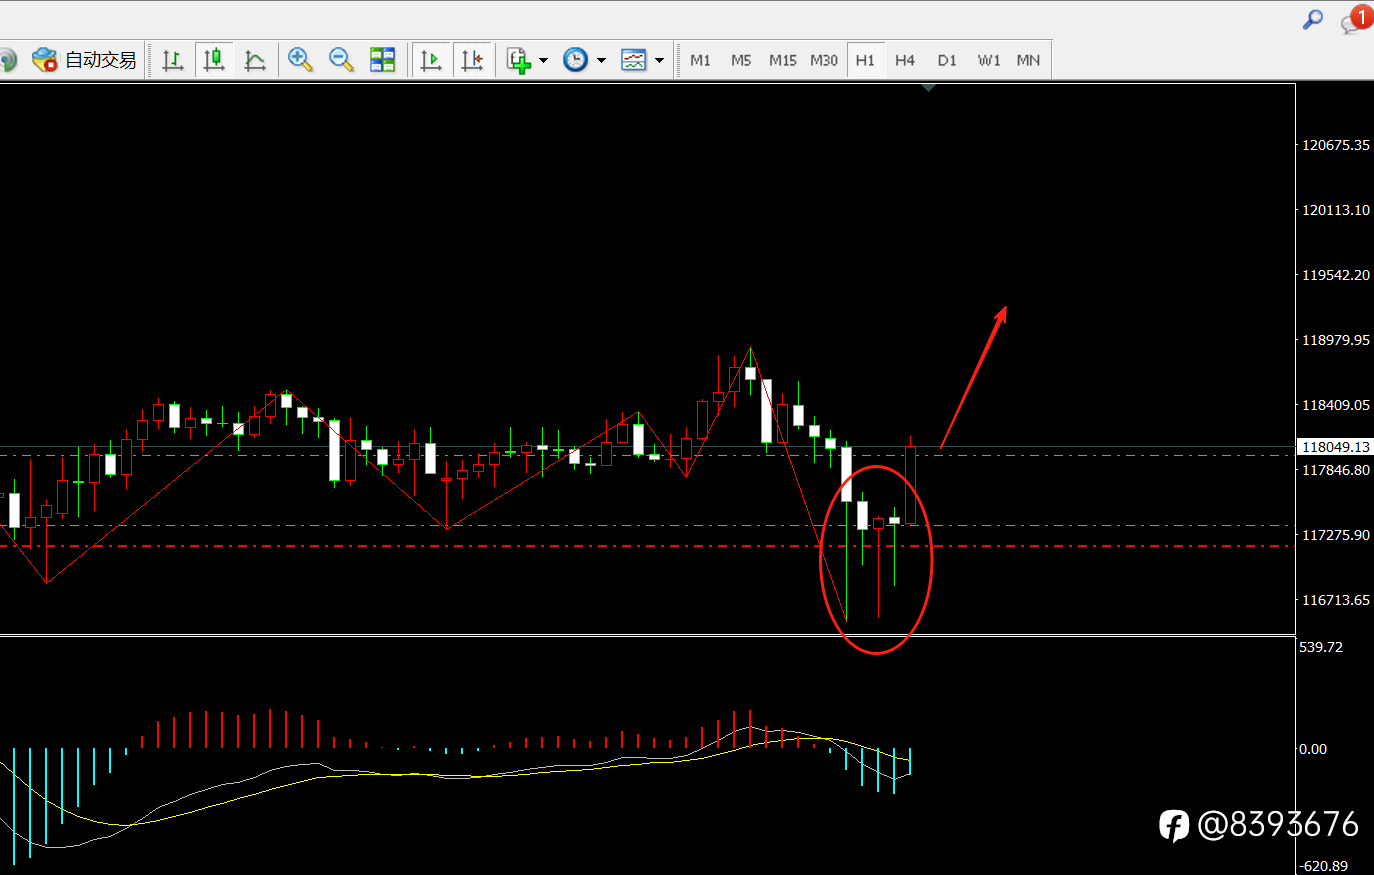Viewport: 1374px width, 875px height.
Task: Click the periodicity clock icon
Action: click(575, 60)
